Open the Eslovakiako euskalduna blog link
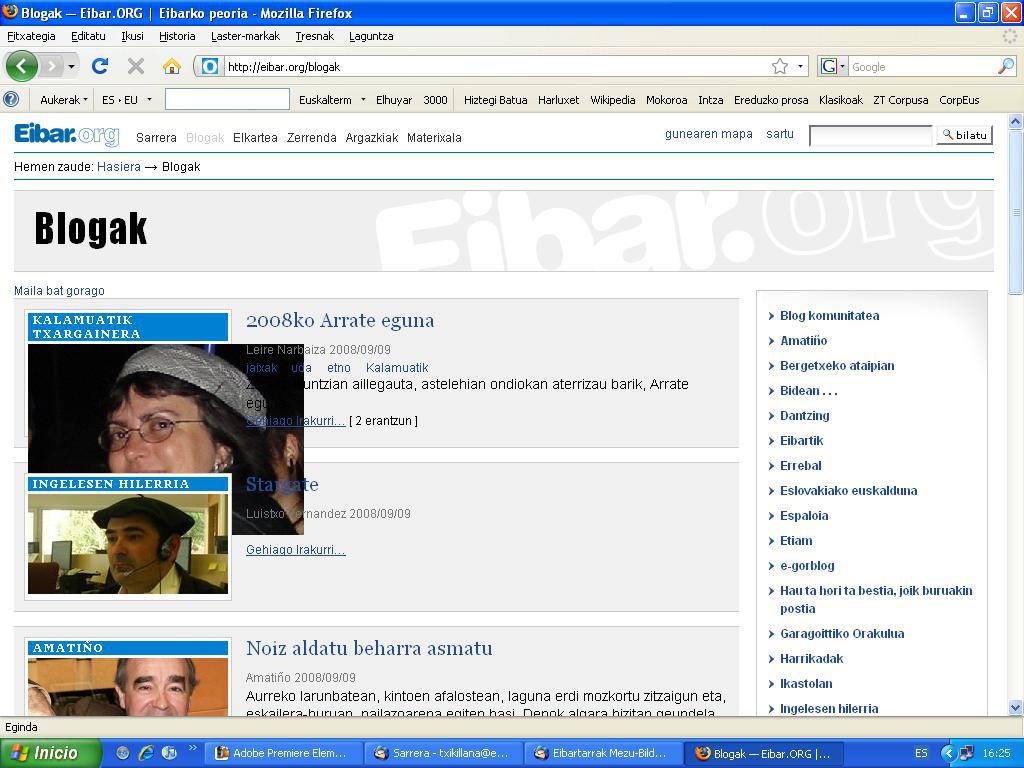 point(848,490)
